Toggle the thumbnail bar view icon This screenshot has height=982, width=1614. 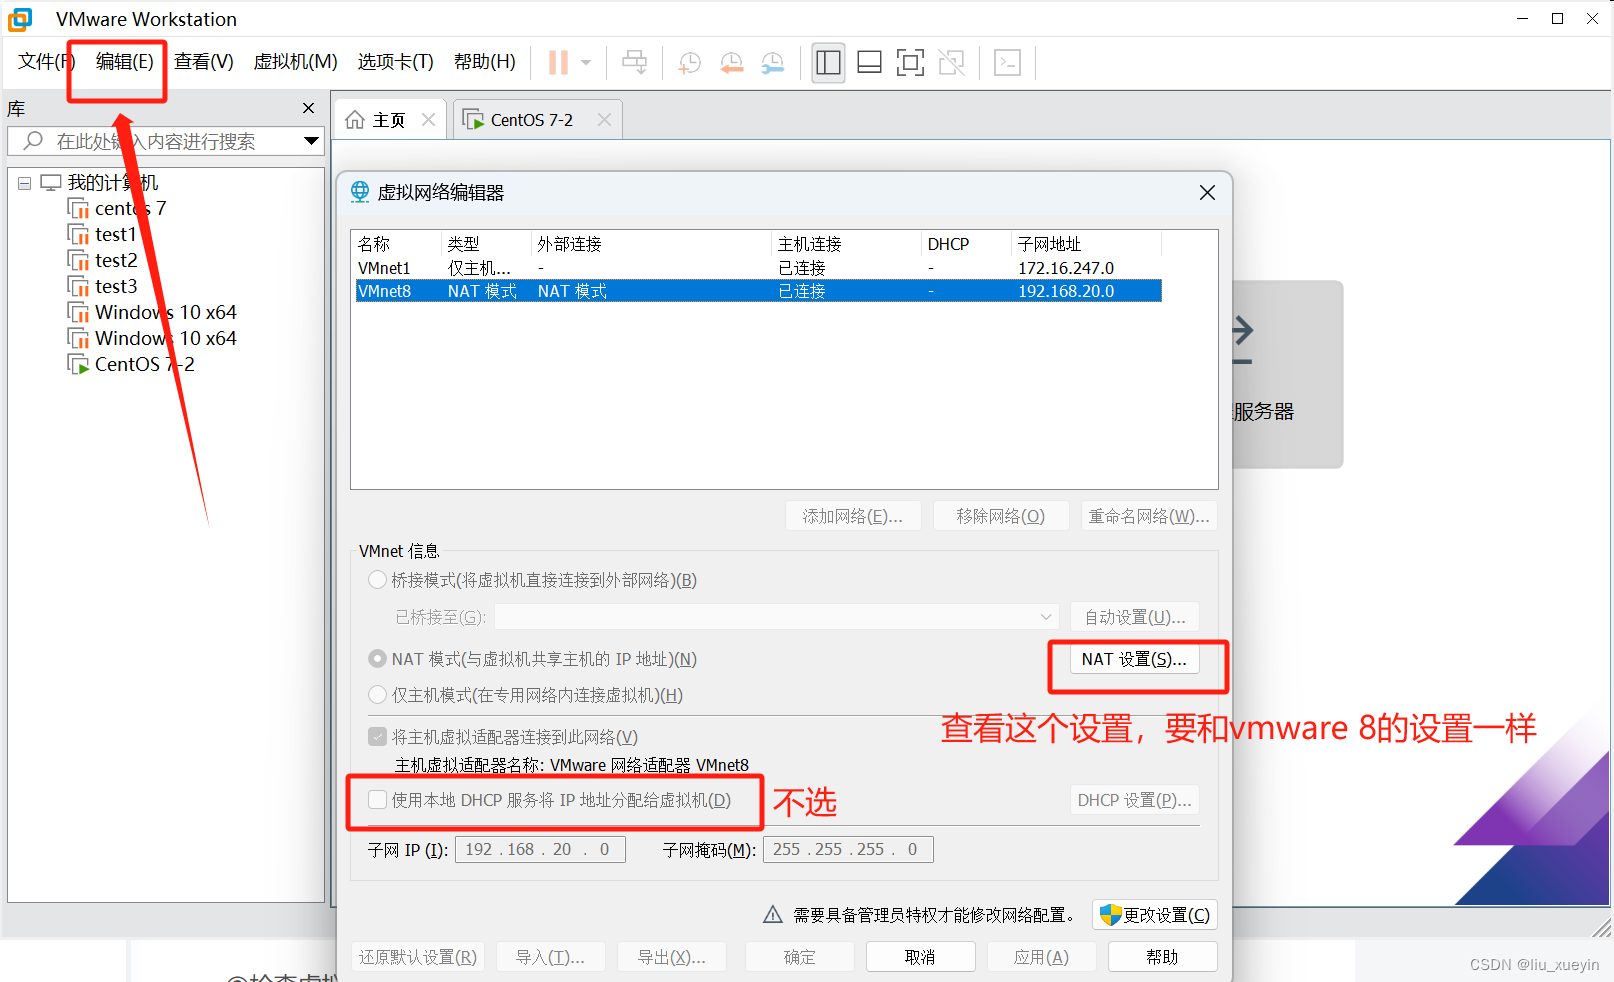pyautogui.click(x=869, y=63)
